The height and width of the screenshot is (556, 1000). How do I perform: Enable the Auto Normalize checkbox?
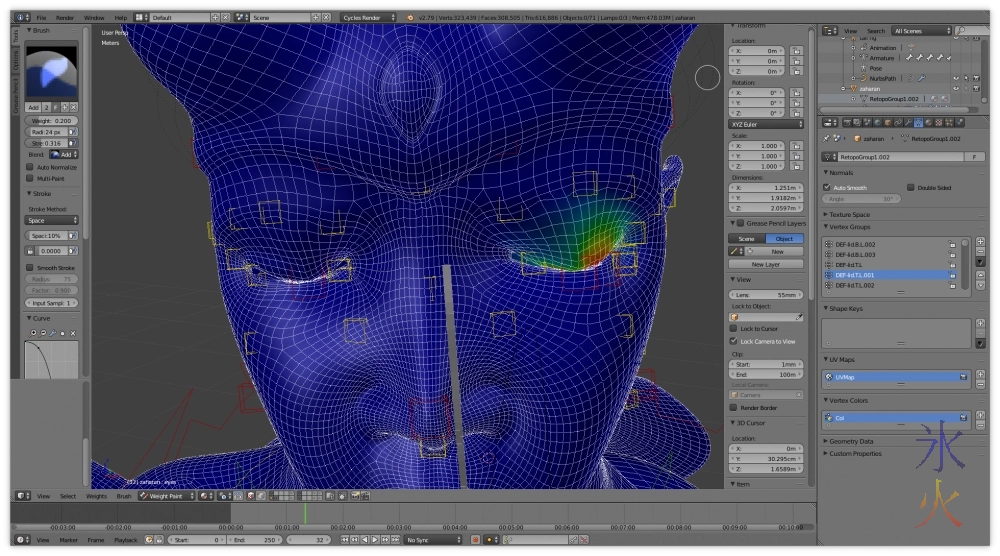point(29,167)
